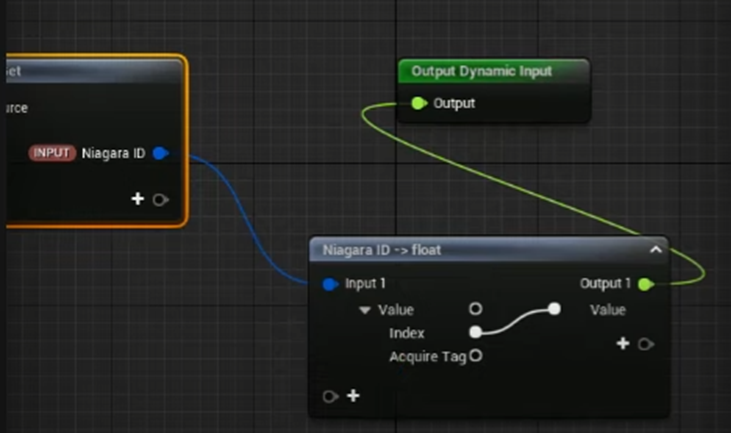731x433 pixels.
Task: Click the blue Niagara ID output pin
Action: point(160,153)
